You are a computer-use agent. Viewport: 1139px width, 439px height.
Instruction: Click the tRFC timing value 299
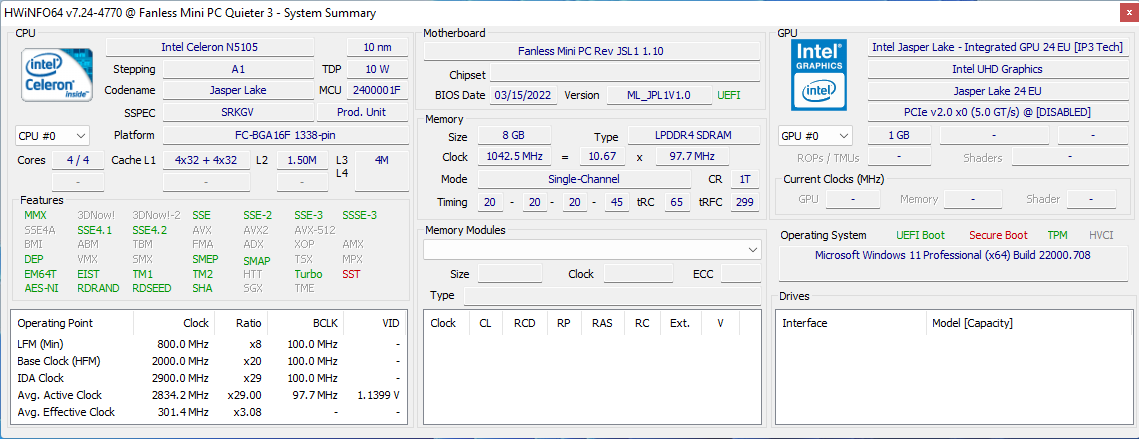click(x=745, y=202)
